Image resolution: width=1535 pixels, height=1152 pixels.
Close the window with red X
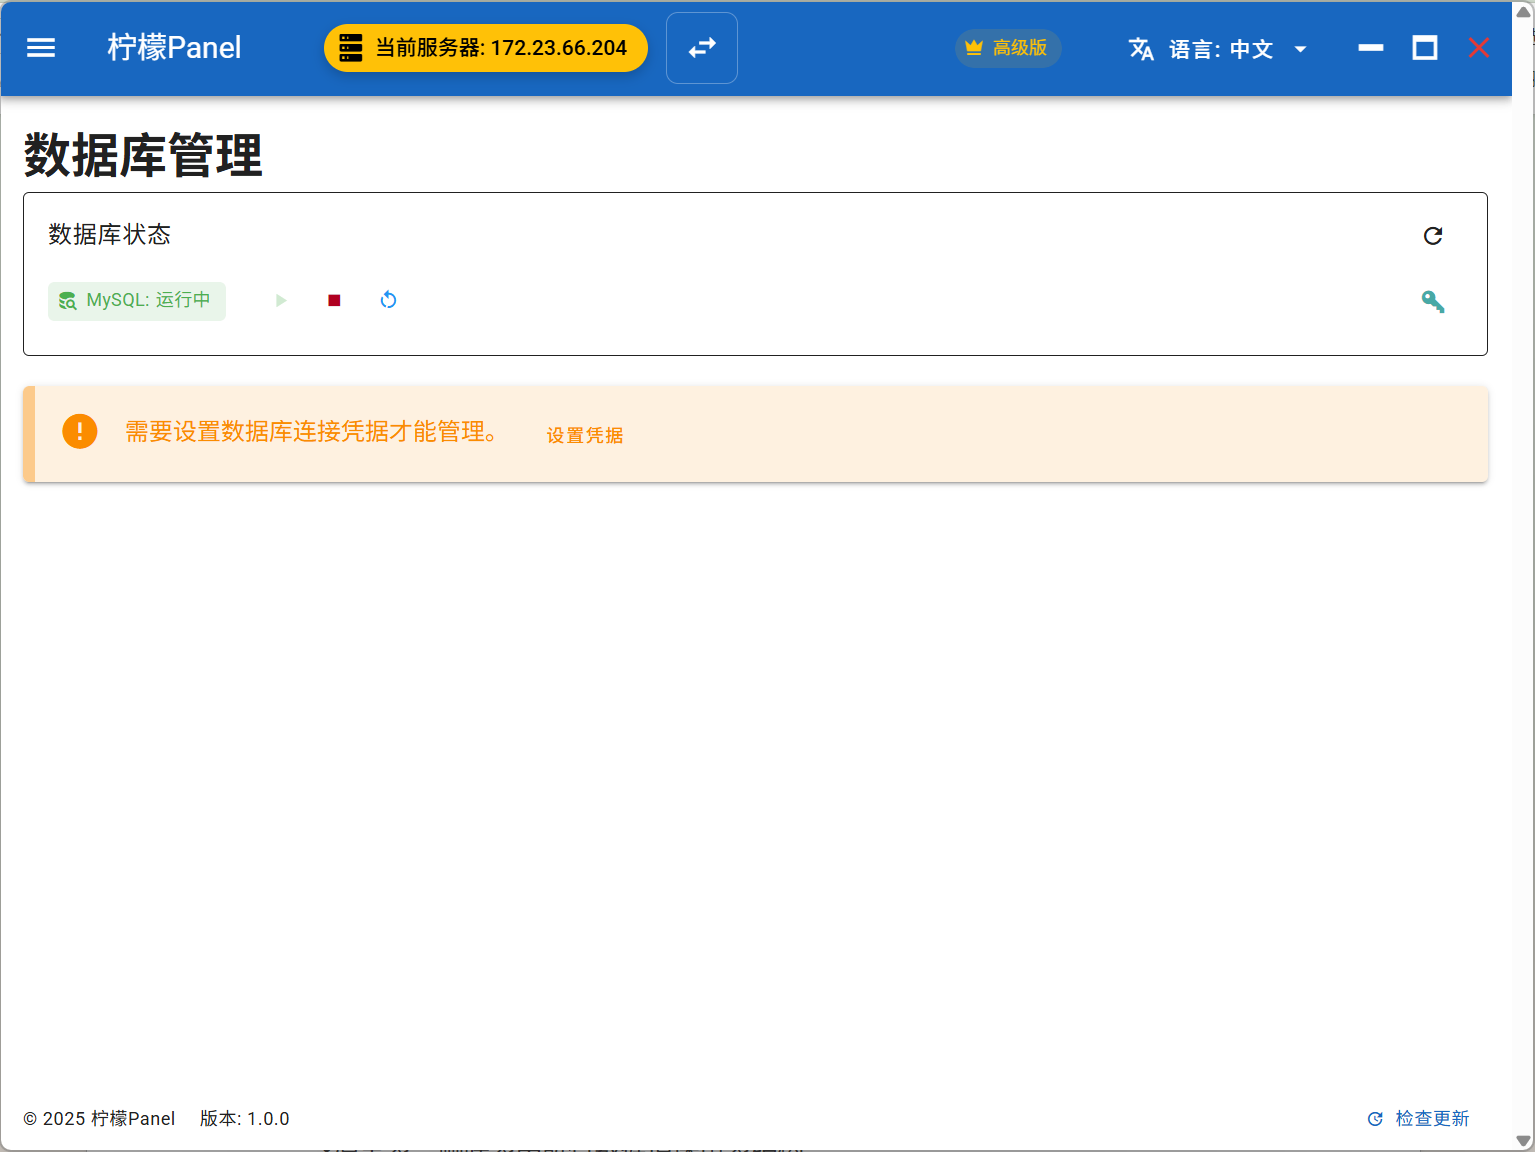click(x=1478, y=48)
